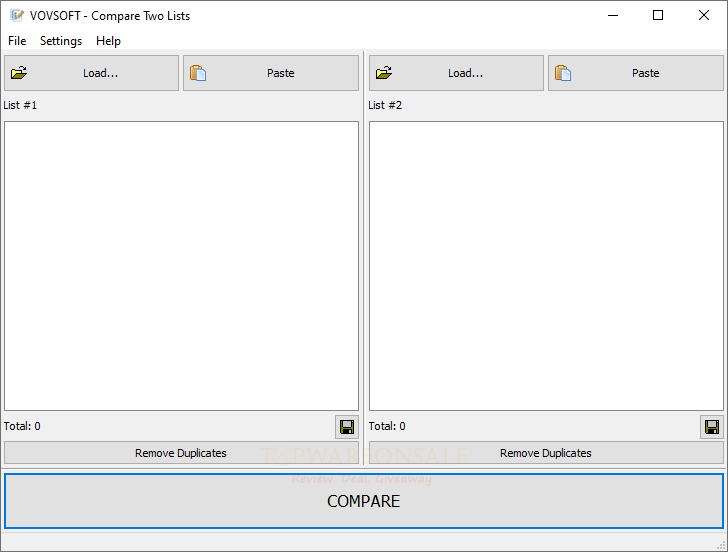Remove Duplicates from List #2
Viewport: 728px width, 552px height.
coord(546,453)
